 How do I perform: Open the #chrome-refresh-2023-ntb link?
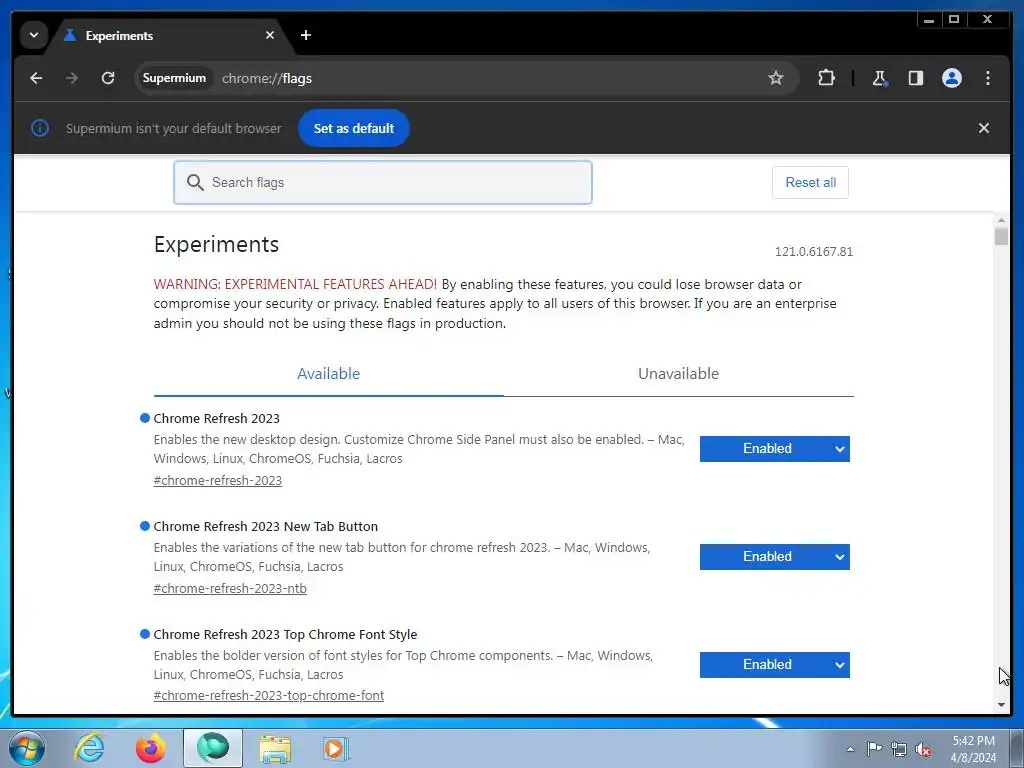pos(230,588)
